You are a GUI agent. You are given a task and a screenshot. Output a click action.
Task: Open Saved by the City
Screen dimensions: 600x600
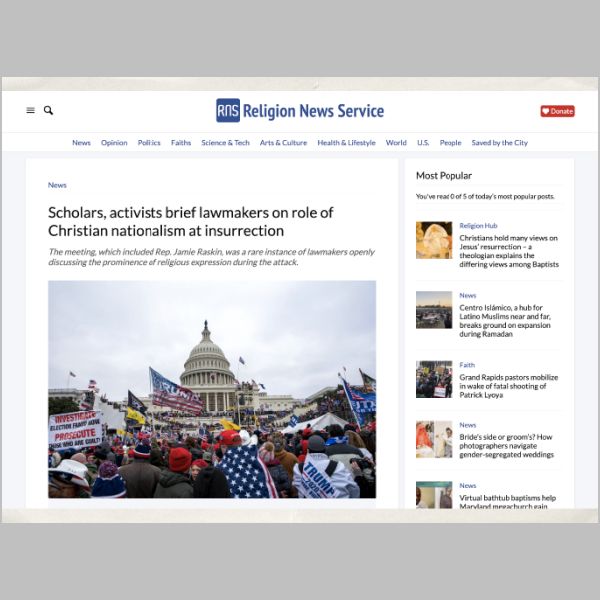coord(500,143)
